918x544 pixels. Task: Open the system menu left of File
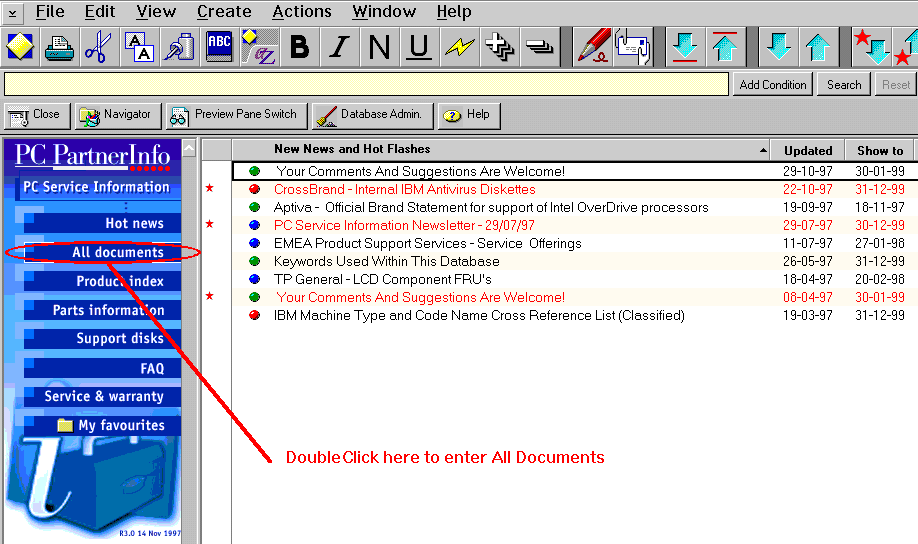12,13
